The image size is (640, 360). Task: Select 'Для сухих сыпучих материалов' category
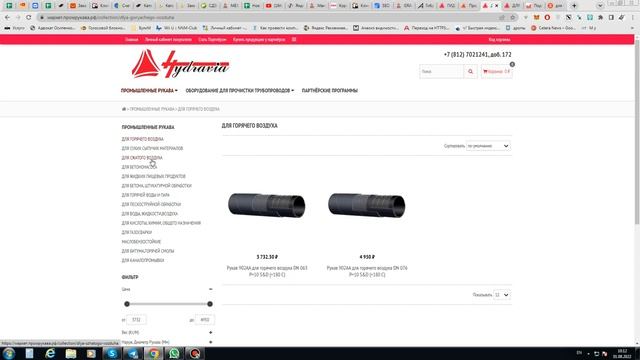pos(152,149)
